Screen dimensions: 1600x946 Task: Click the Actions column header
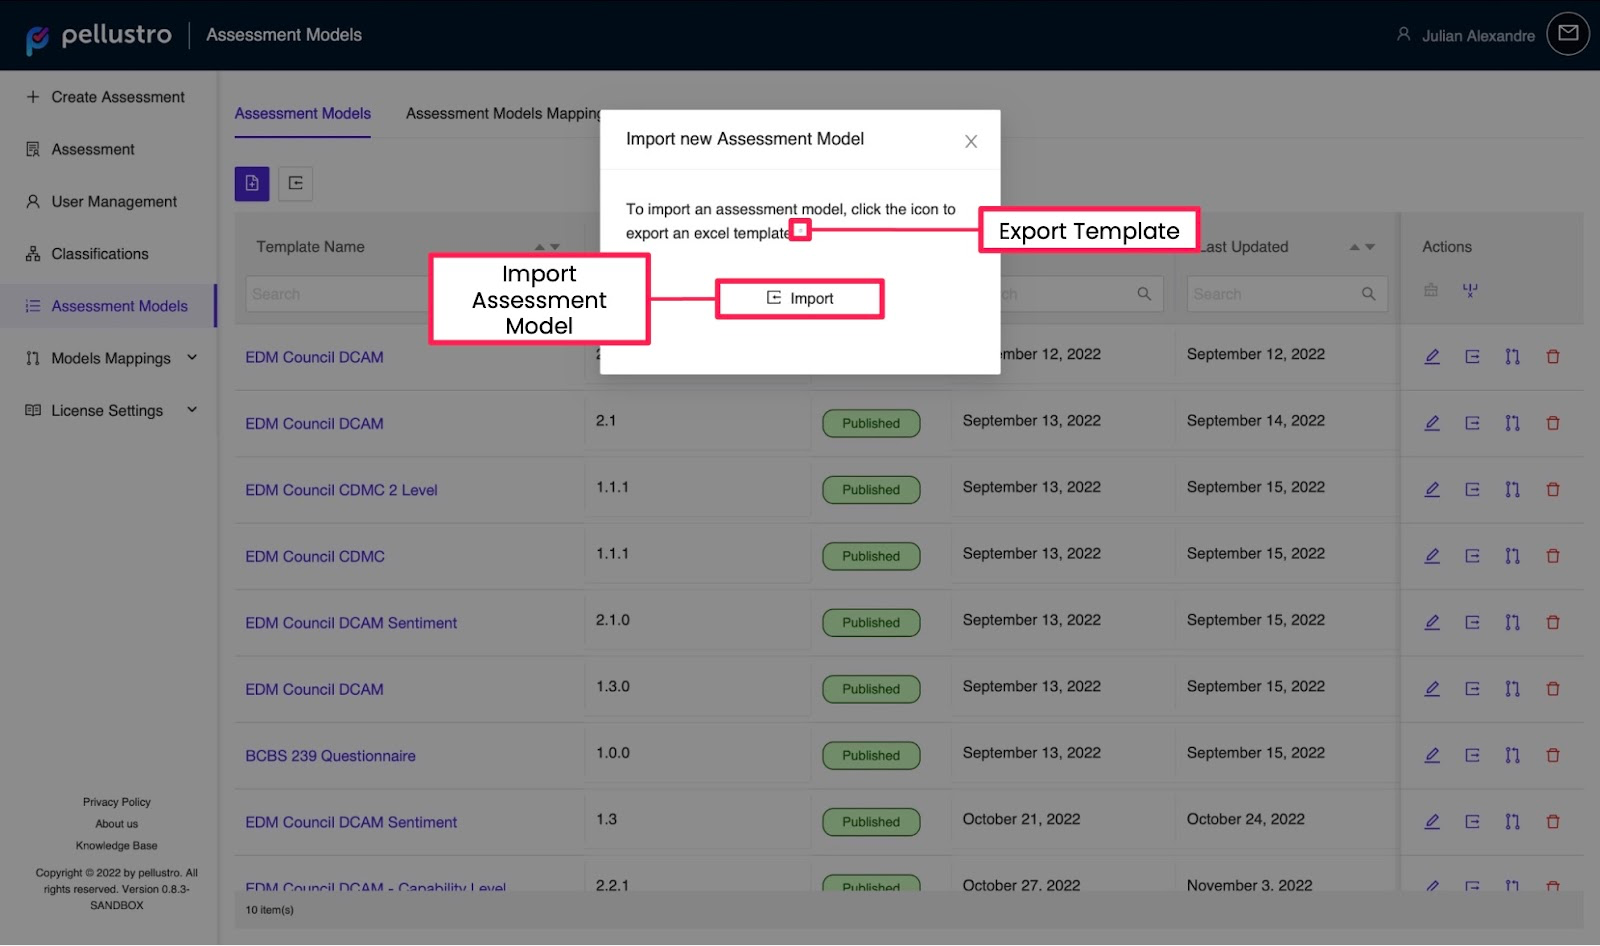tap(1447, 247)
